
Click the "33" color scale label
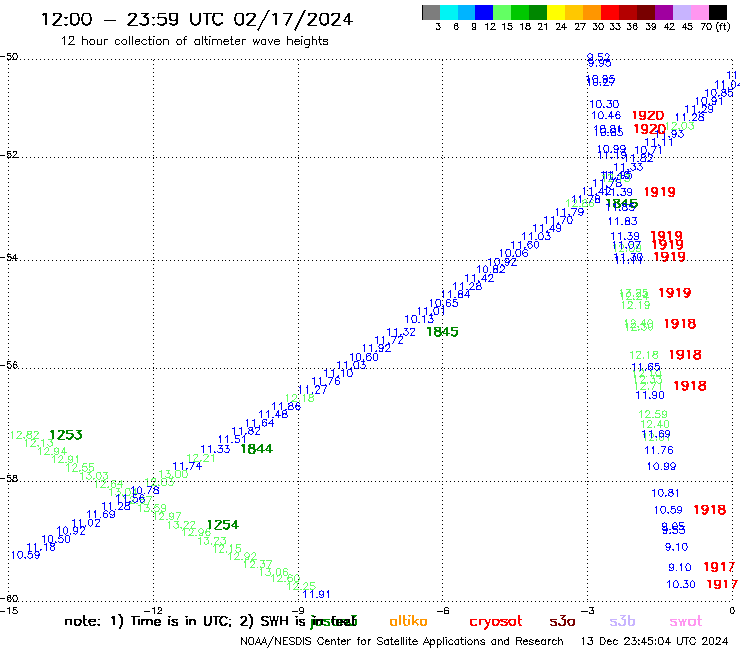[x=614, y=27]
